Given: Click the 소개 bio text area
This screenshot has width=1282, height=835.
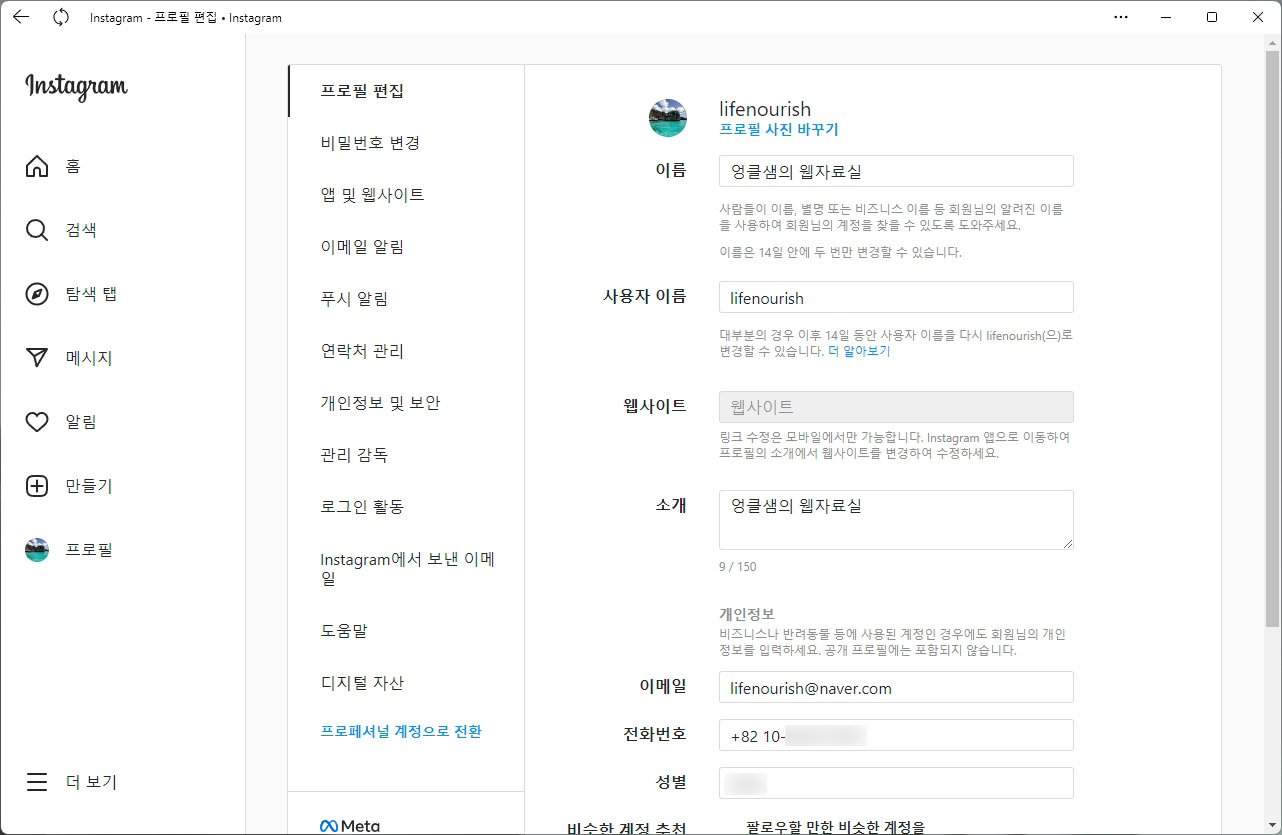Looking at the screenshot, I should coord(896,520).
